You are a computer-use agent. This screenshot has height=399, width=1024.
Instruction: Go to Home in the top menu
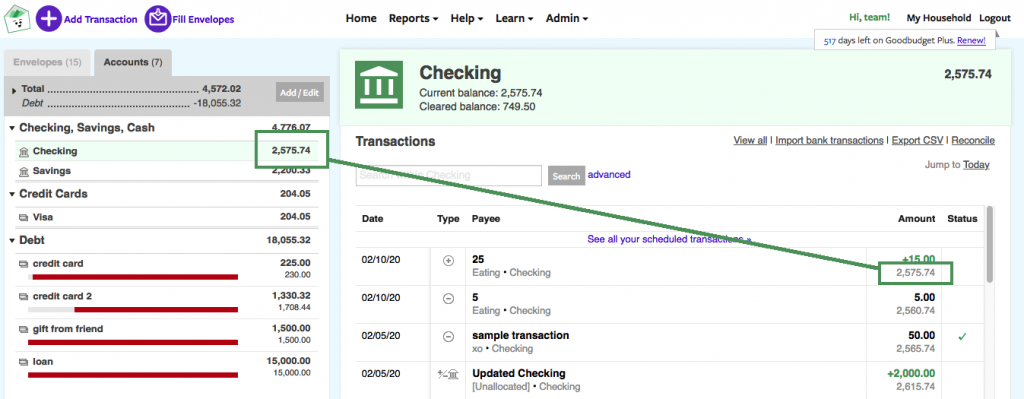click(x=361, y=18)
